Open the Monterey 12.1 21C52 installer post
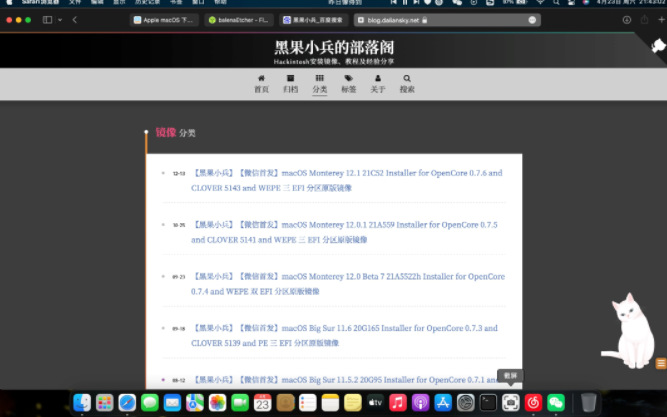 [x=347, y=180]
